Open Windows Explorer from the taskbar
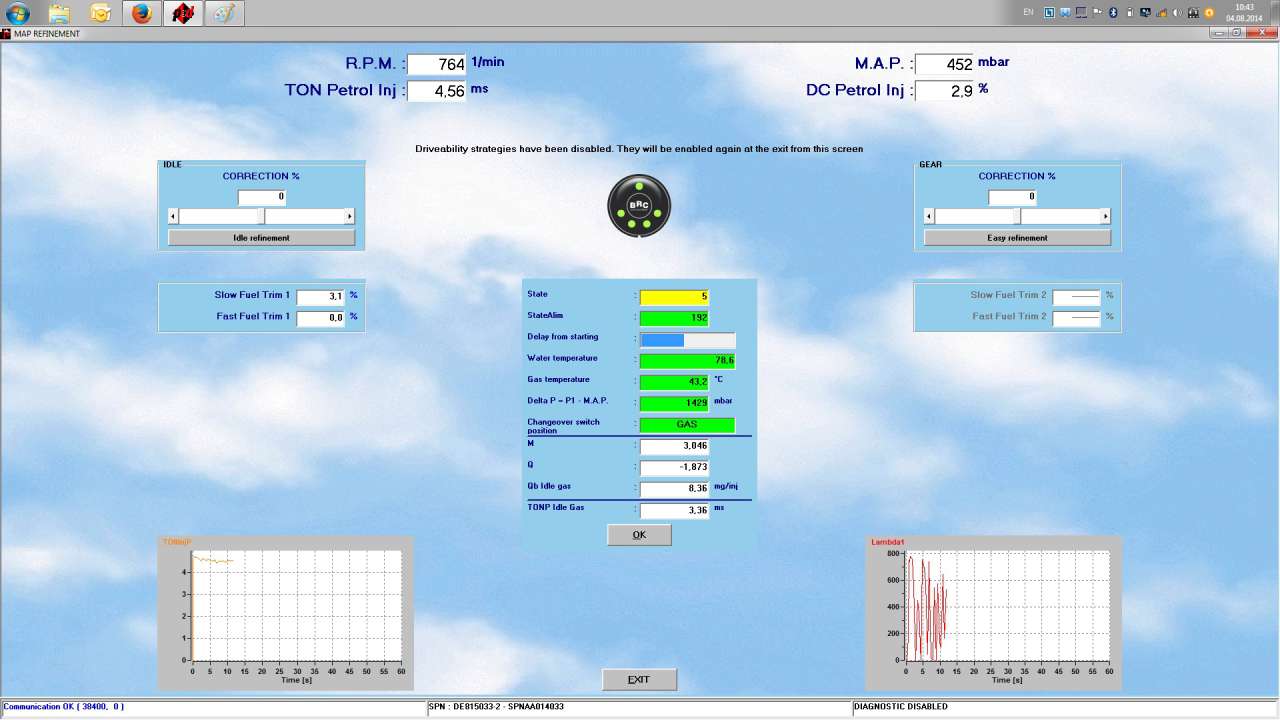Viewport: 1280px width, 720px height. click(59, 13)
